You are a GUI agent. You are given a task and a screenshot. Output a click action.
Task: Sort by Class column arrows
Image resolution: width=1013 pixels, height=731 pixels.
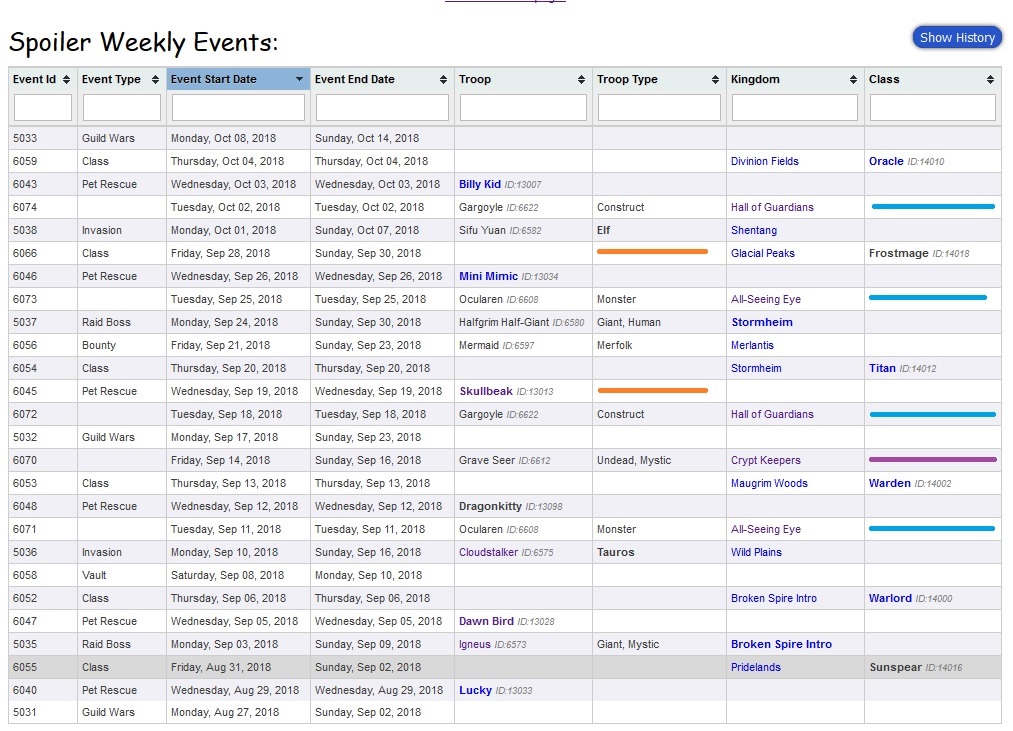click(x=991, y=80)
